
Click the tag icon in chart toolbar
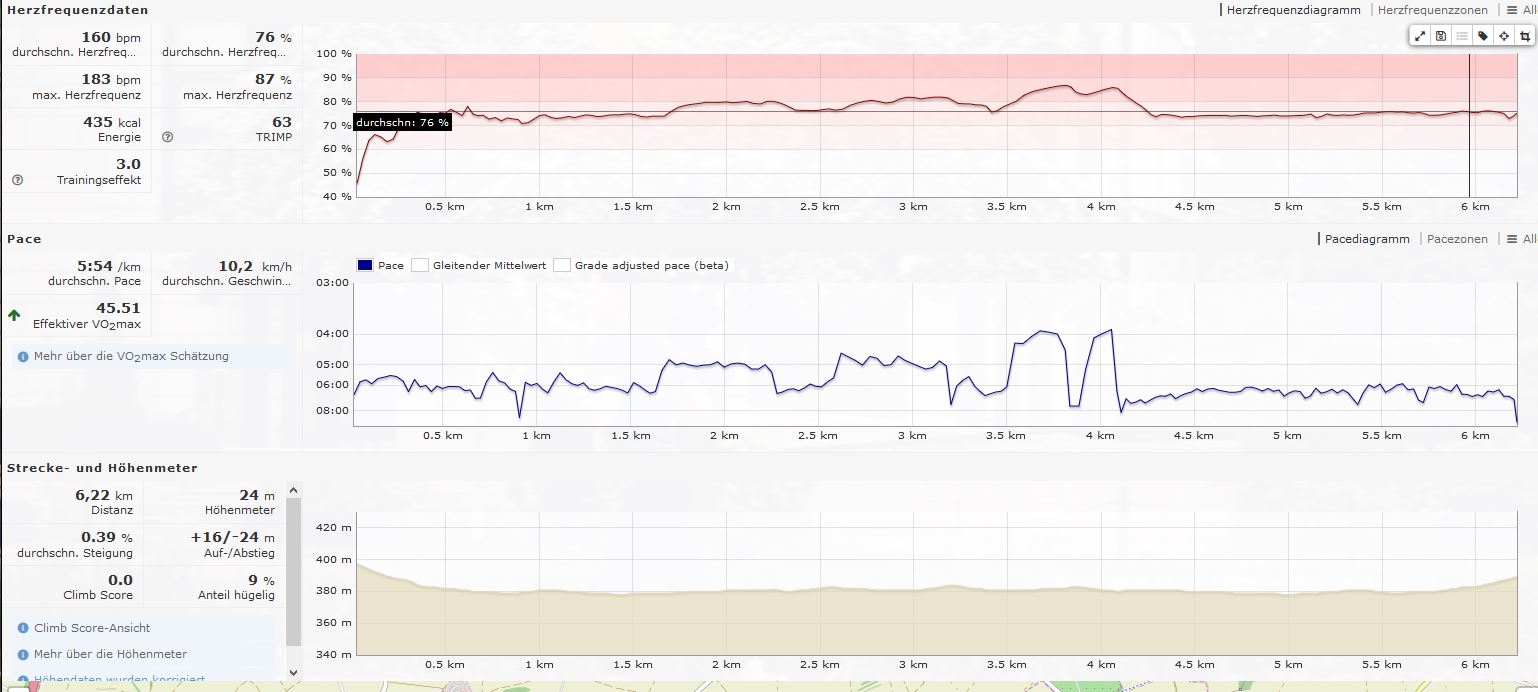pos(1483,36)
